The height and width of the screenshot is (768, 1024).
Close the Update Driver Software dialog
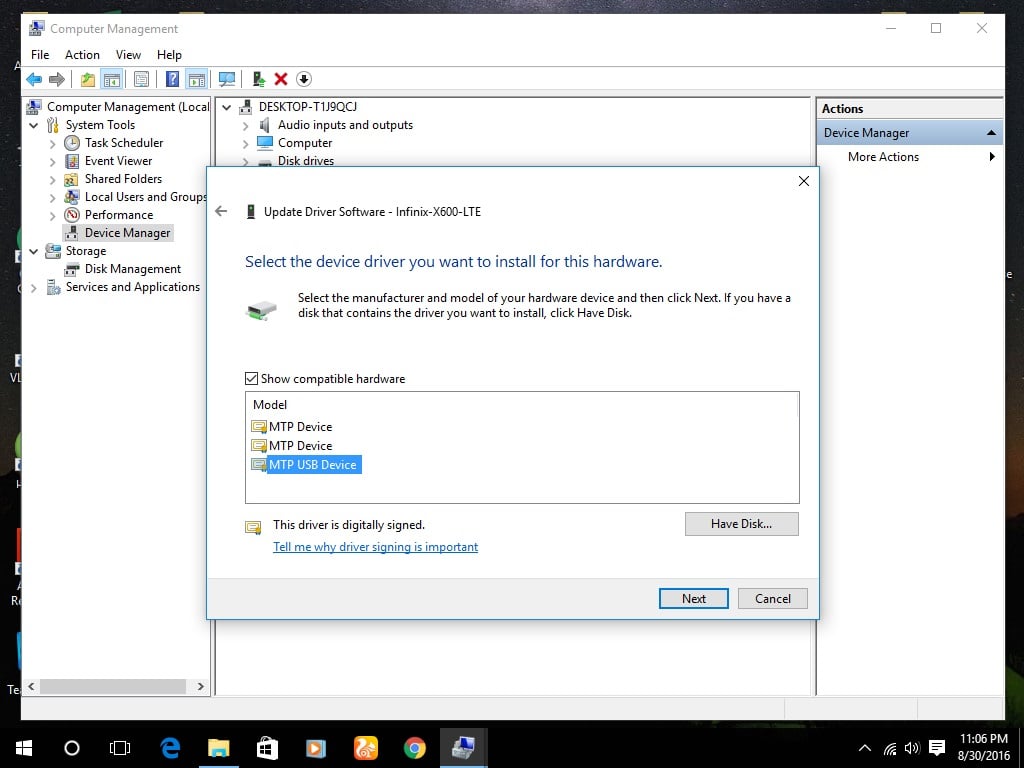(804, 181)
